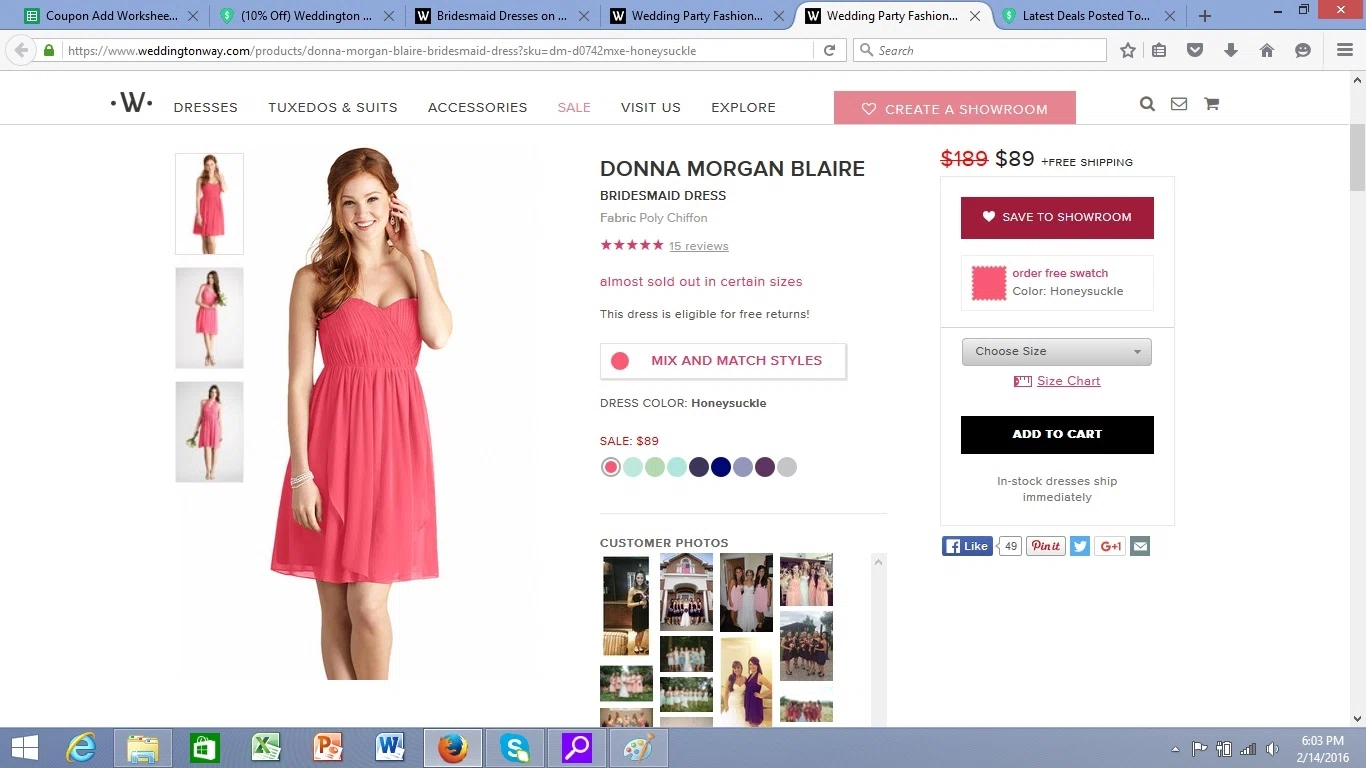Select the purple plum color swatch
This screenshot has width=1366, height=768.
pos(765,467)
